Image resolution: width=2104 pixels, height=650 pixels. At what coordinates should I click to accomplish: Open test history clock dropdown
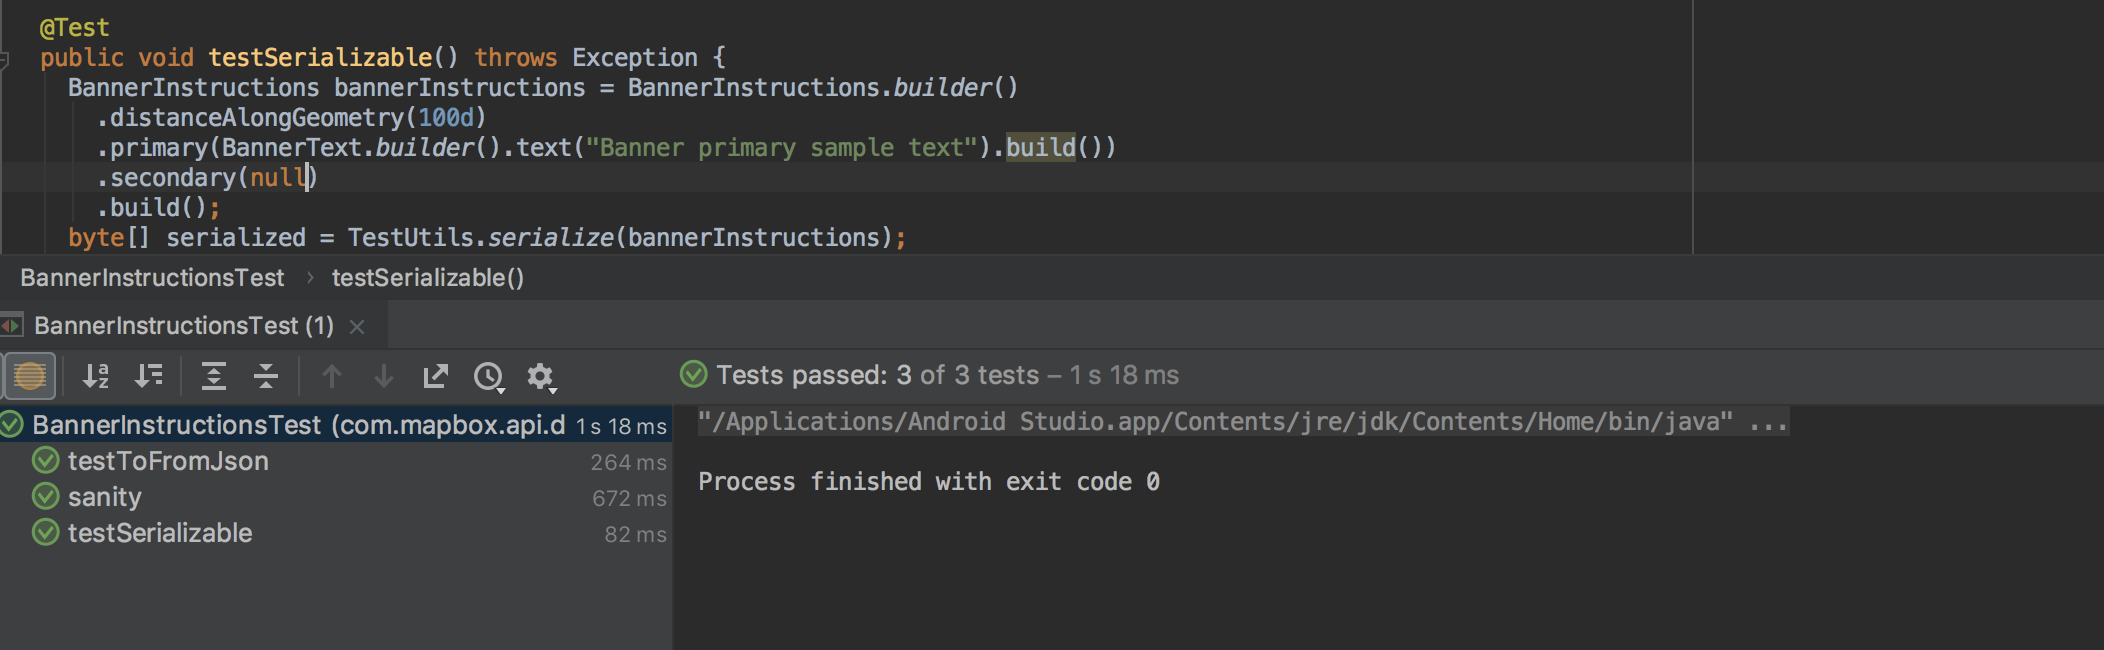[489, 377]
